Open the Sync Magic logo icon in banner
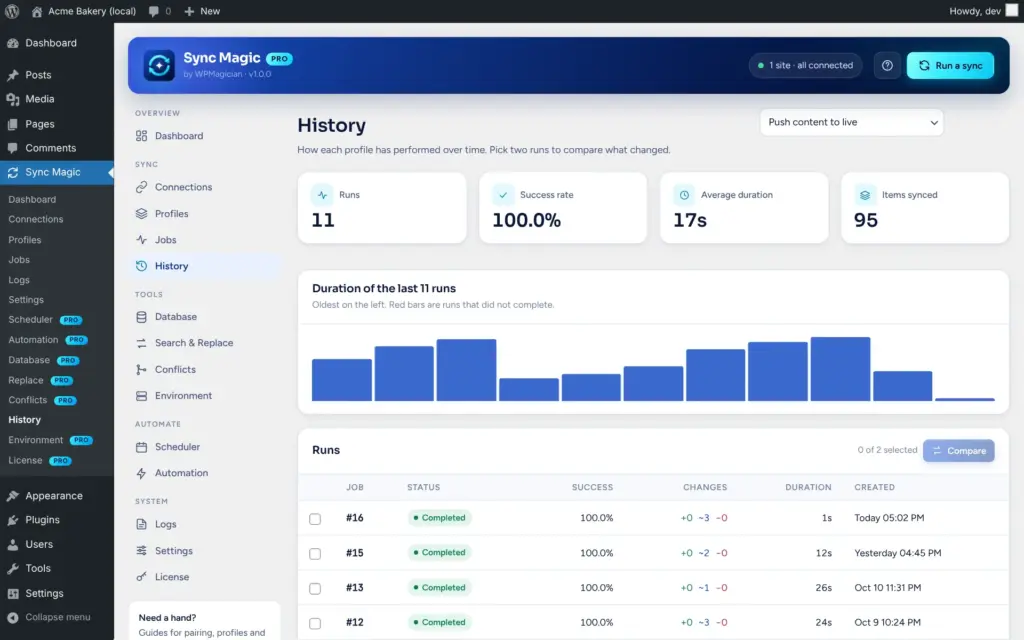The image size is (1024, 640). coord(159,65)
